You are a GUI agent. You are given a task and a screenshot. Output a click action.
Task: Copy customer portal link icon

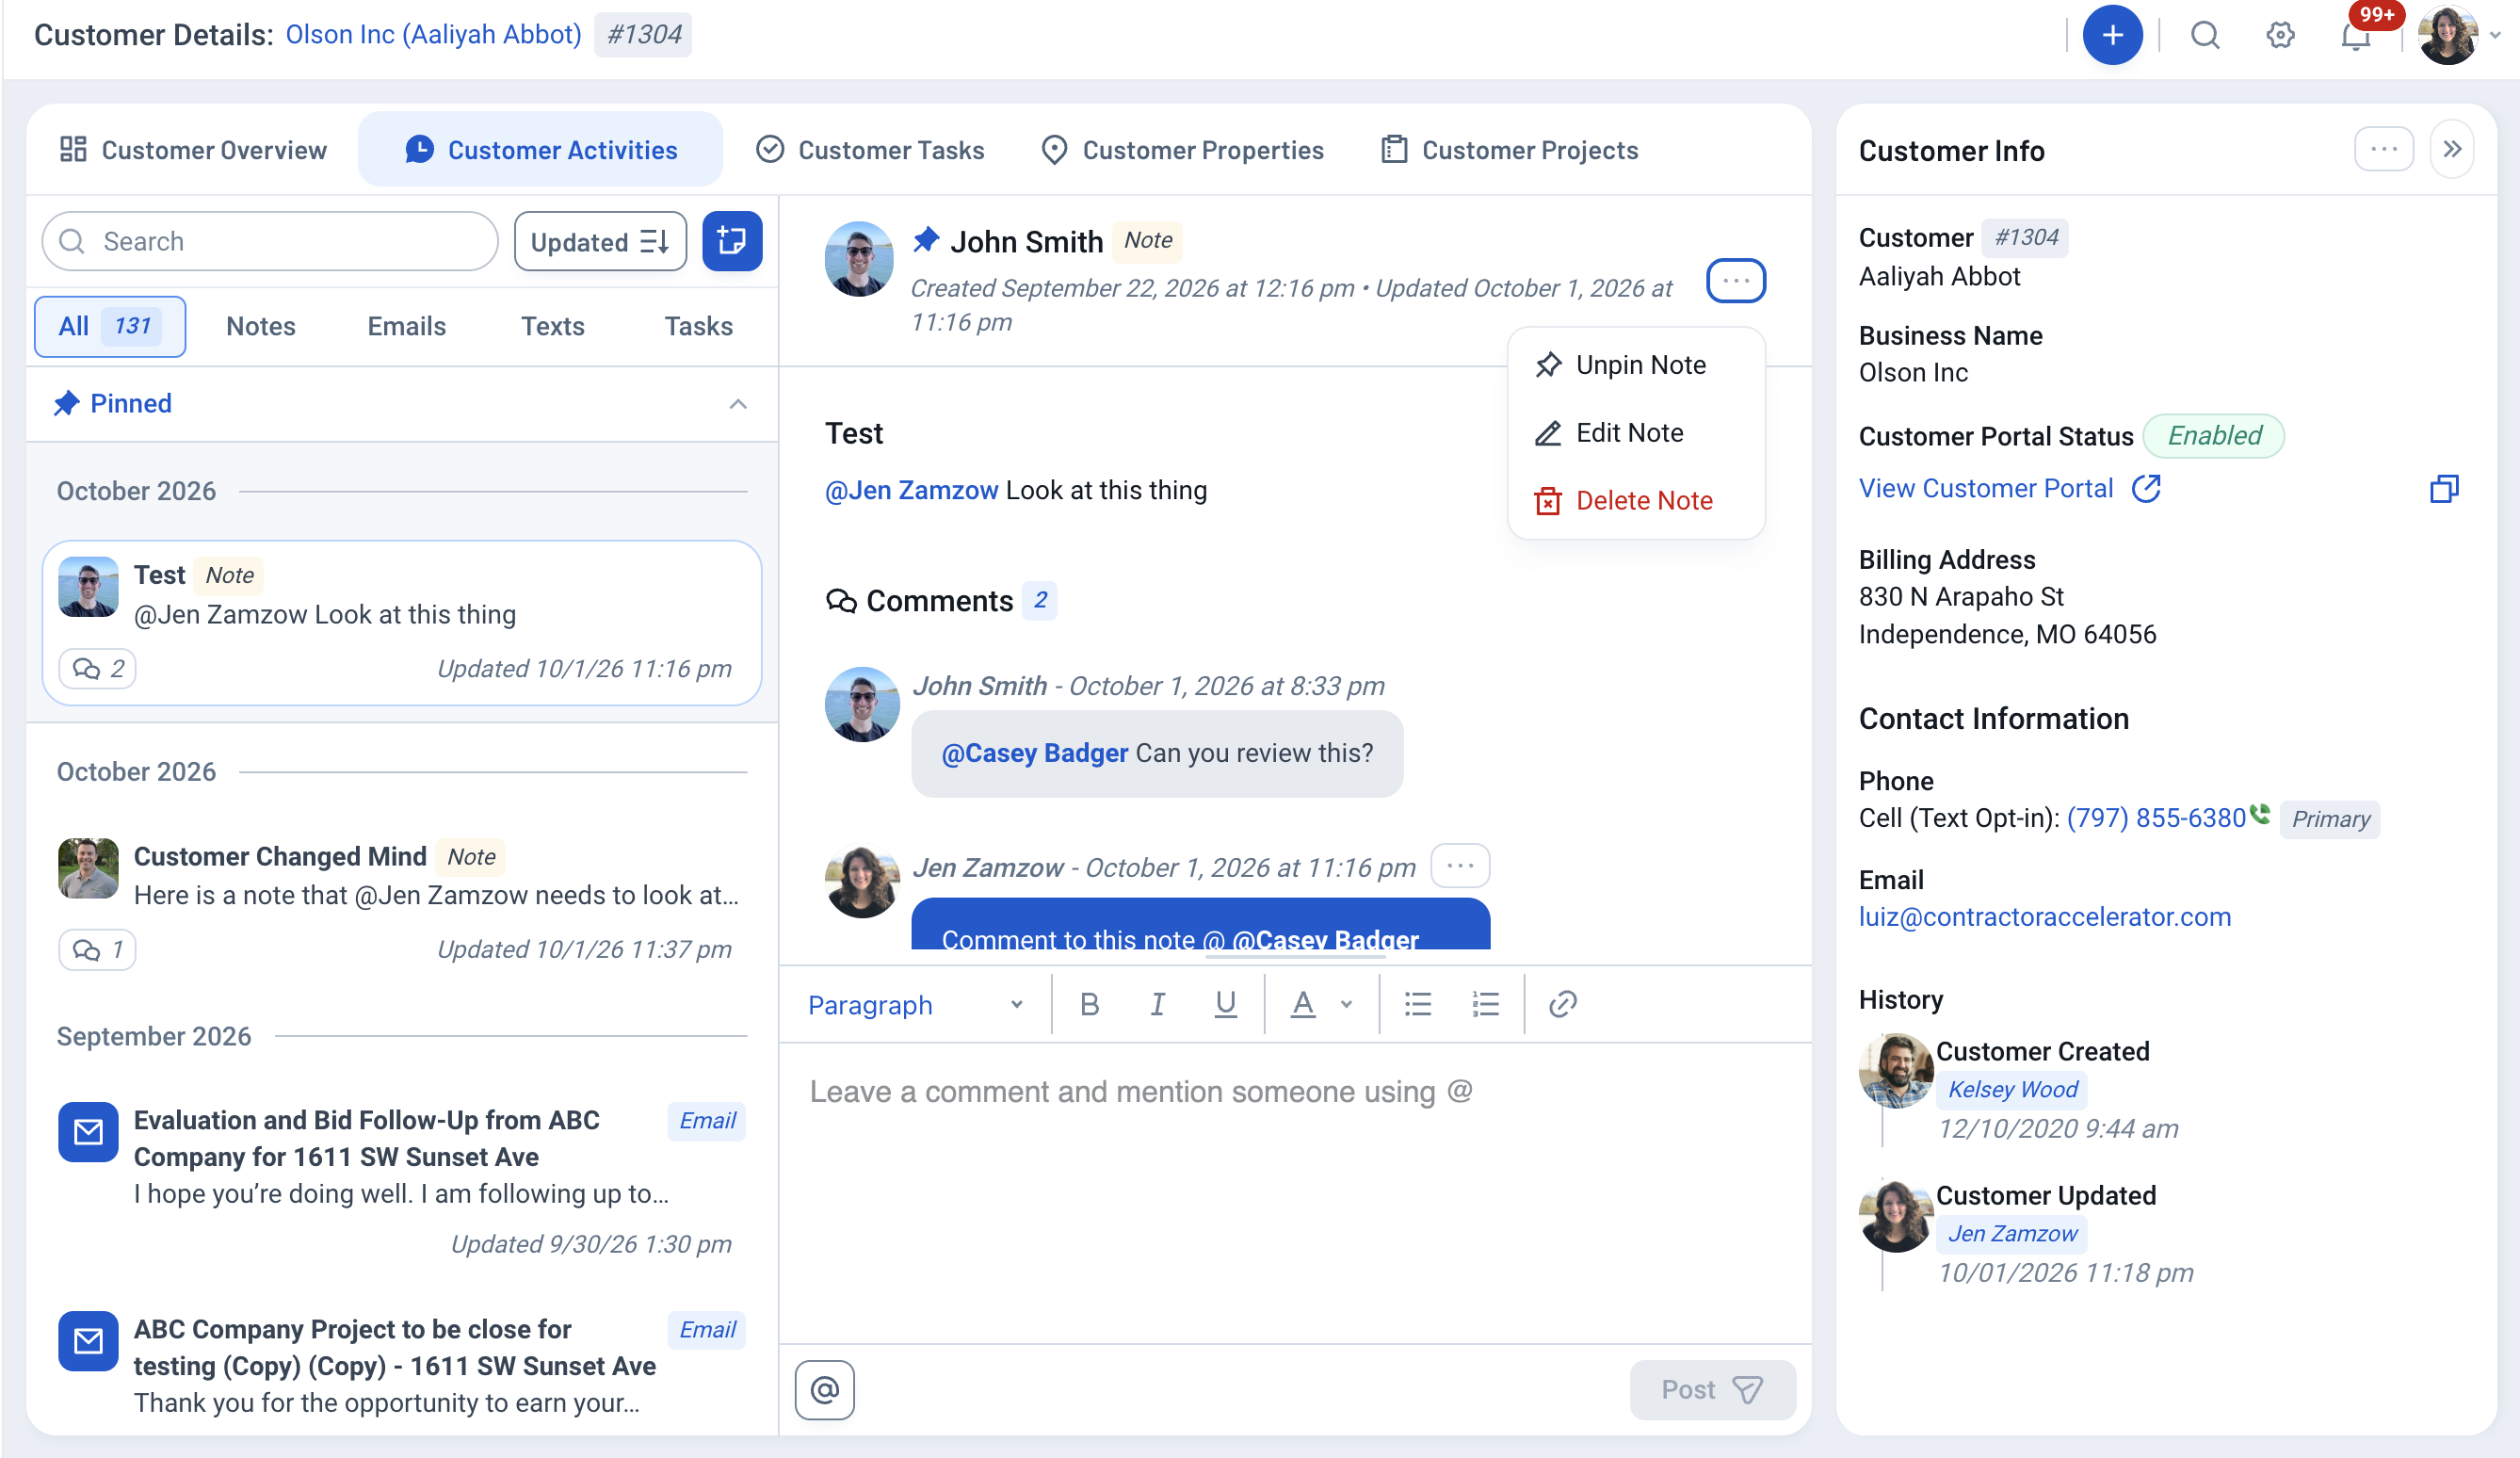coord(2444,488)
